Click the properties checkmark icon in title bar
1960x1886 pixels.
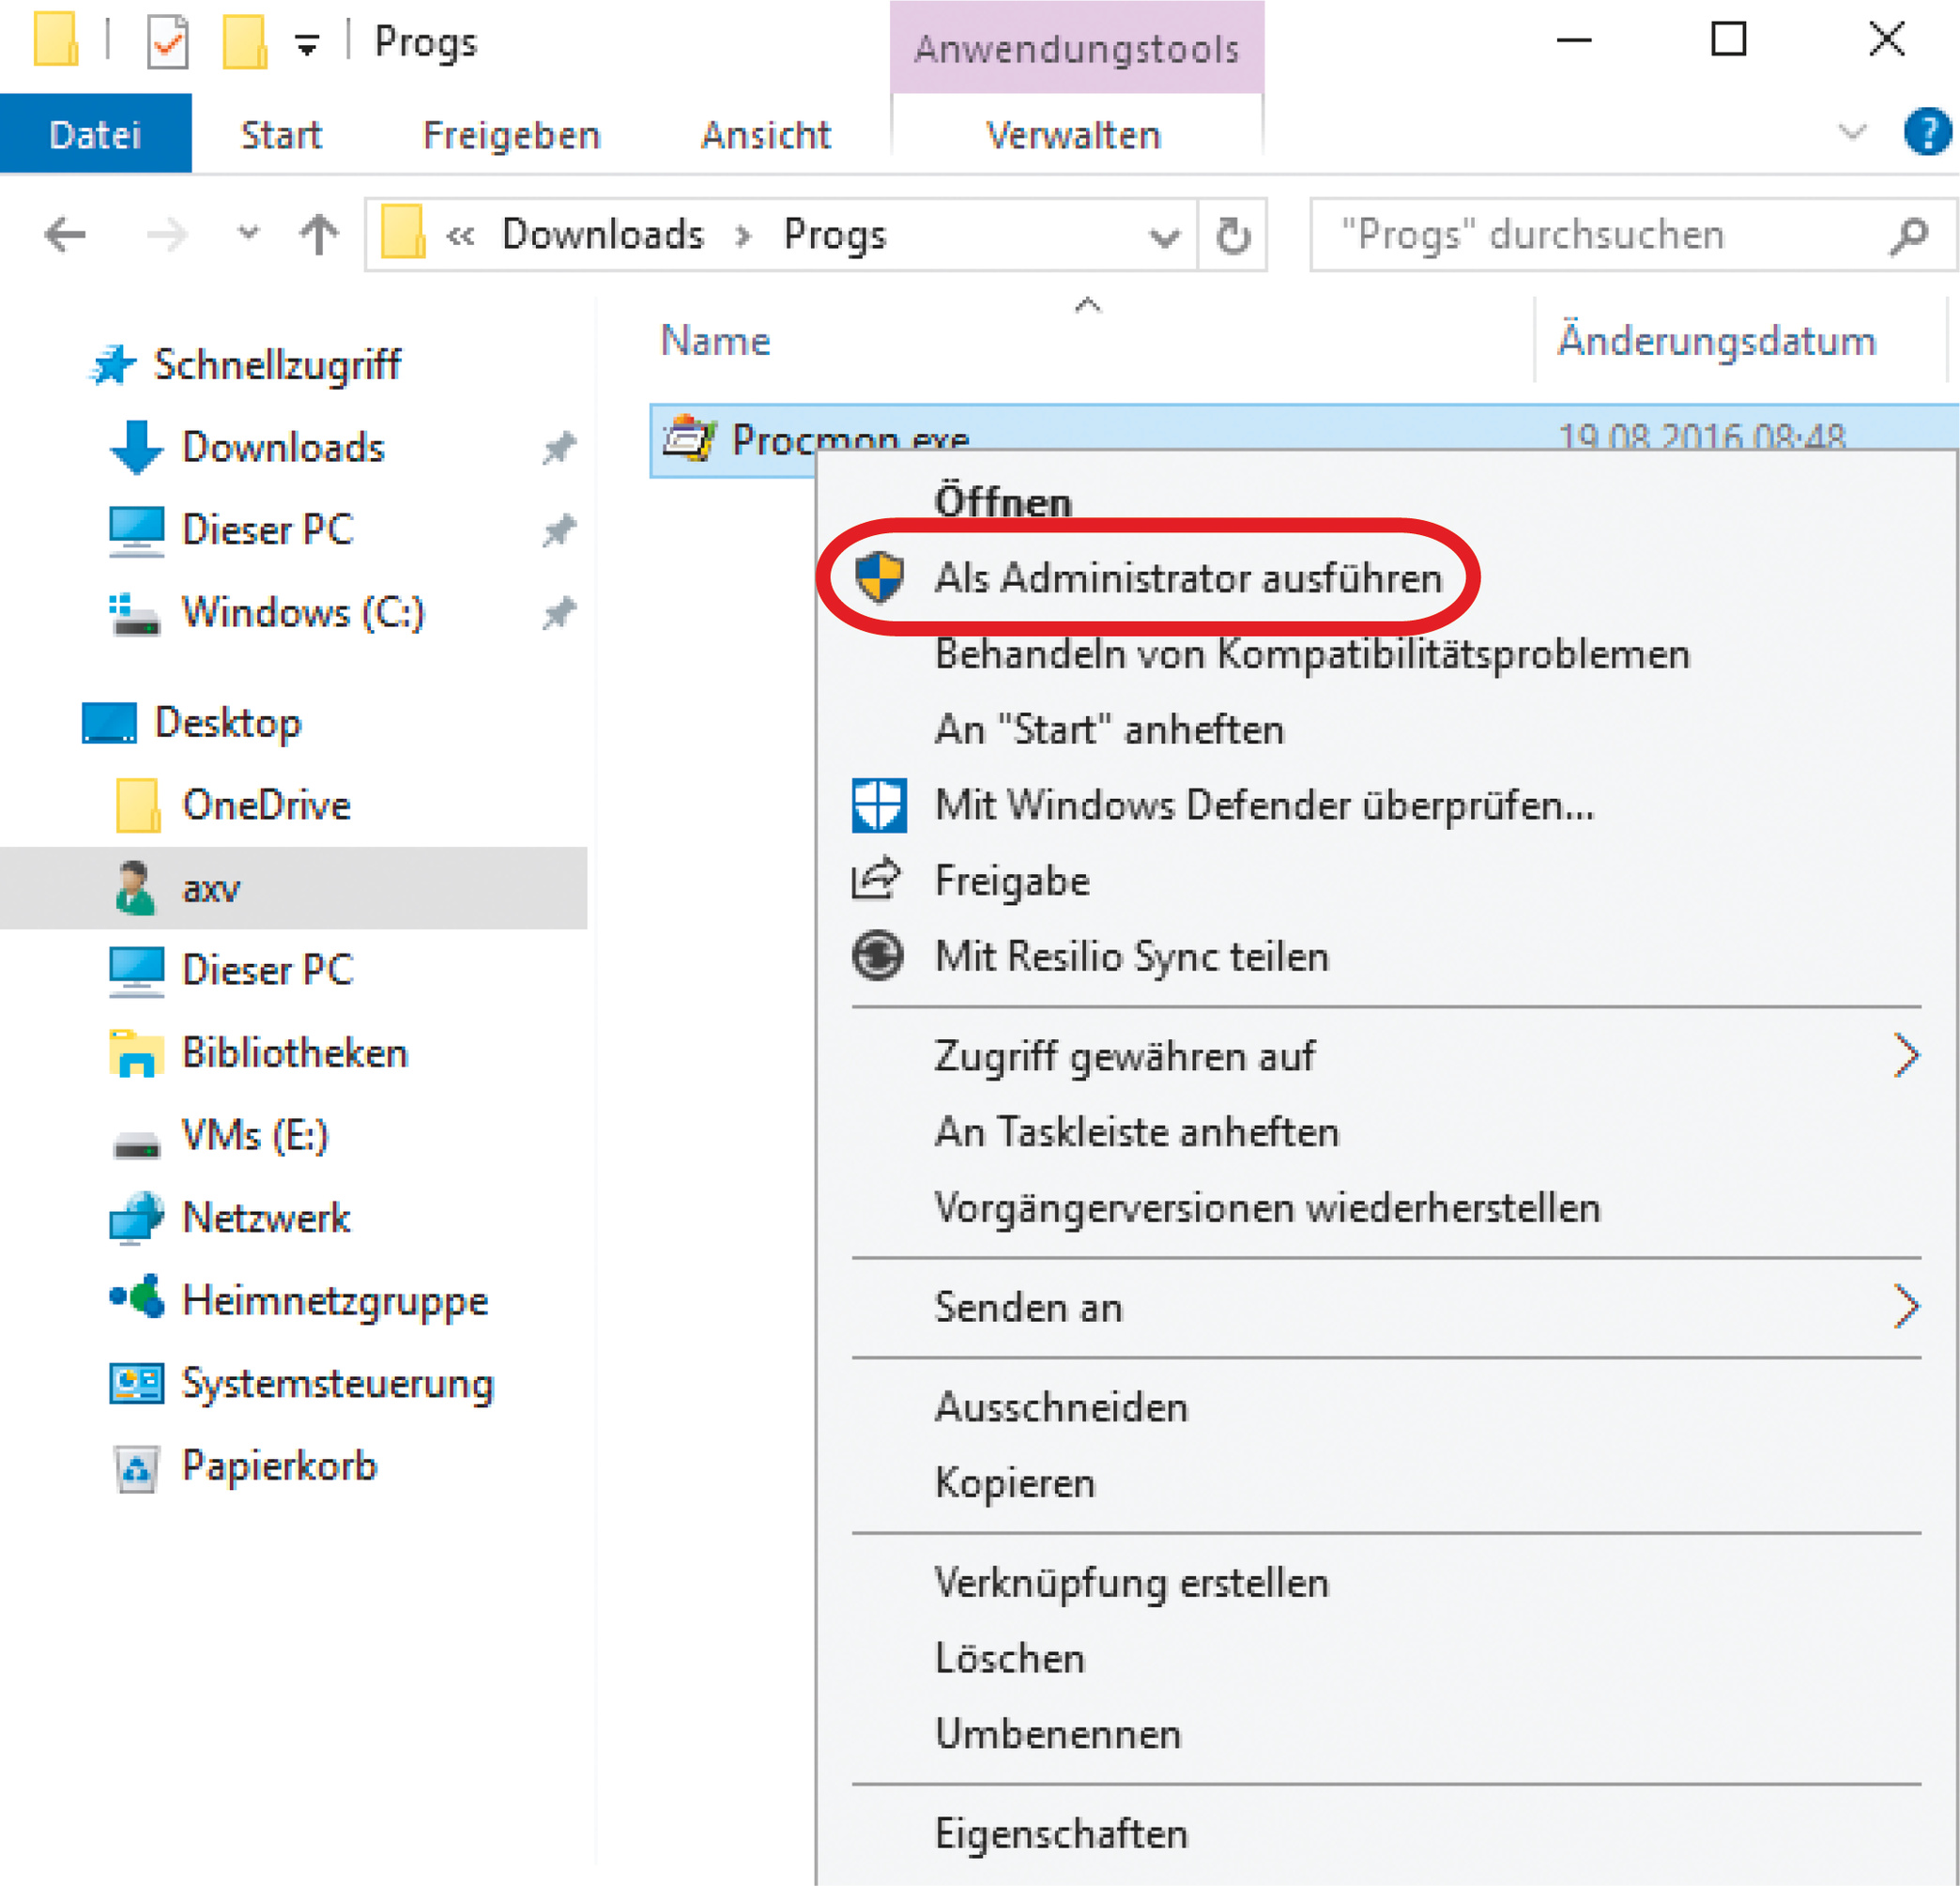167,43
